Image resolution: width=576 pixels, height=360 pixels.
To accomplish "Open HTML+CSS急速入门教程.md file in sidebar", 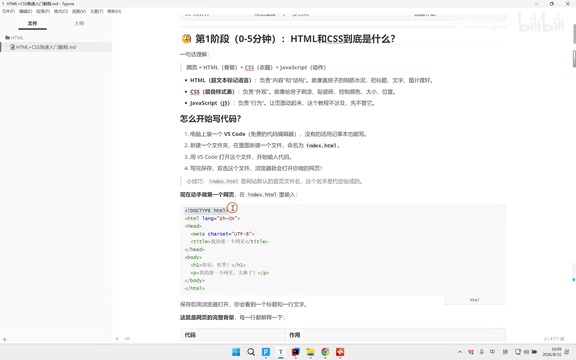I will 56,47.
